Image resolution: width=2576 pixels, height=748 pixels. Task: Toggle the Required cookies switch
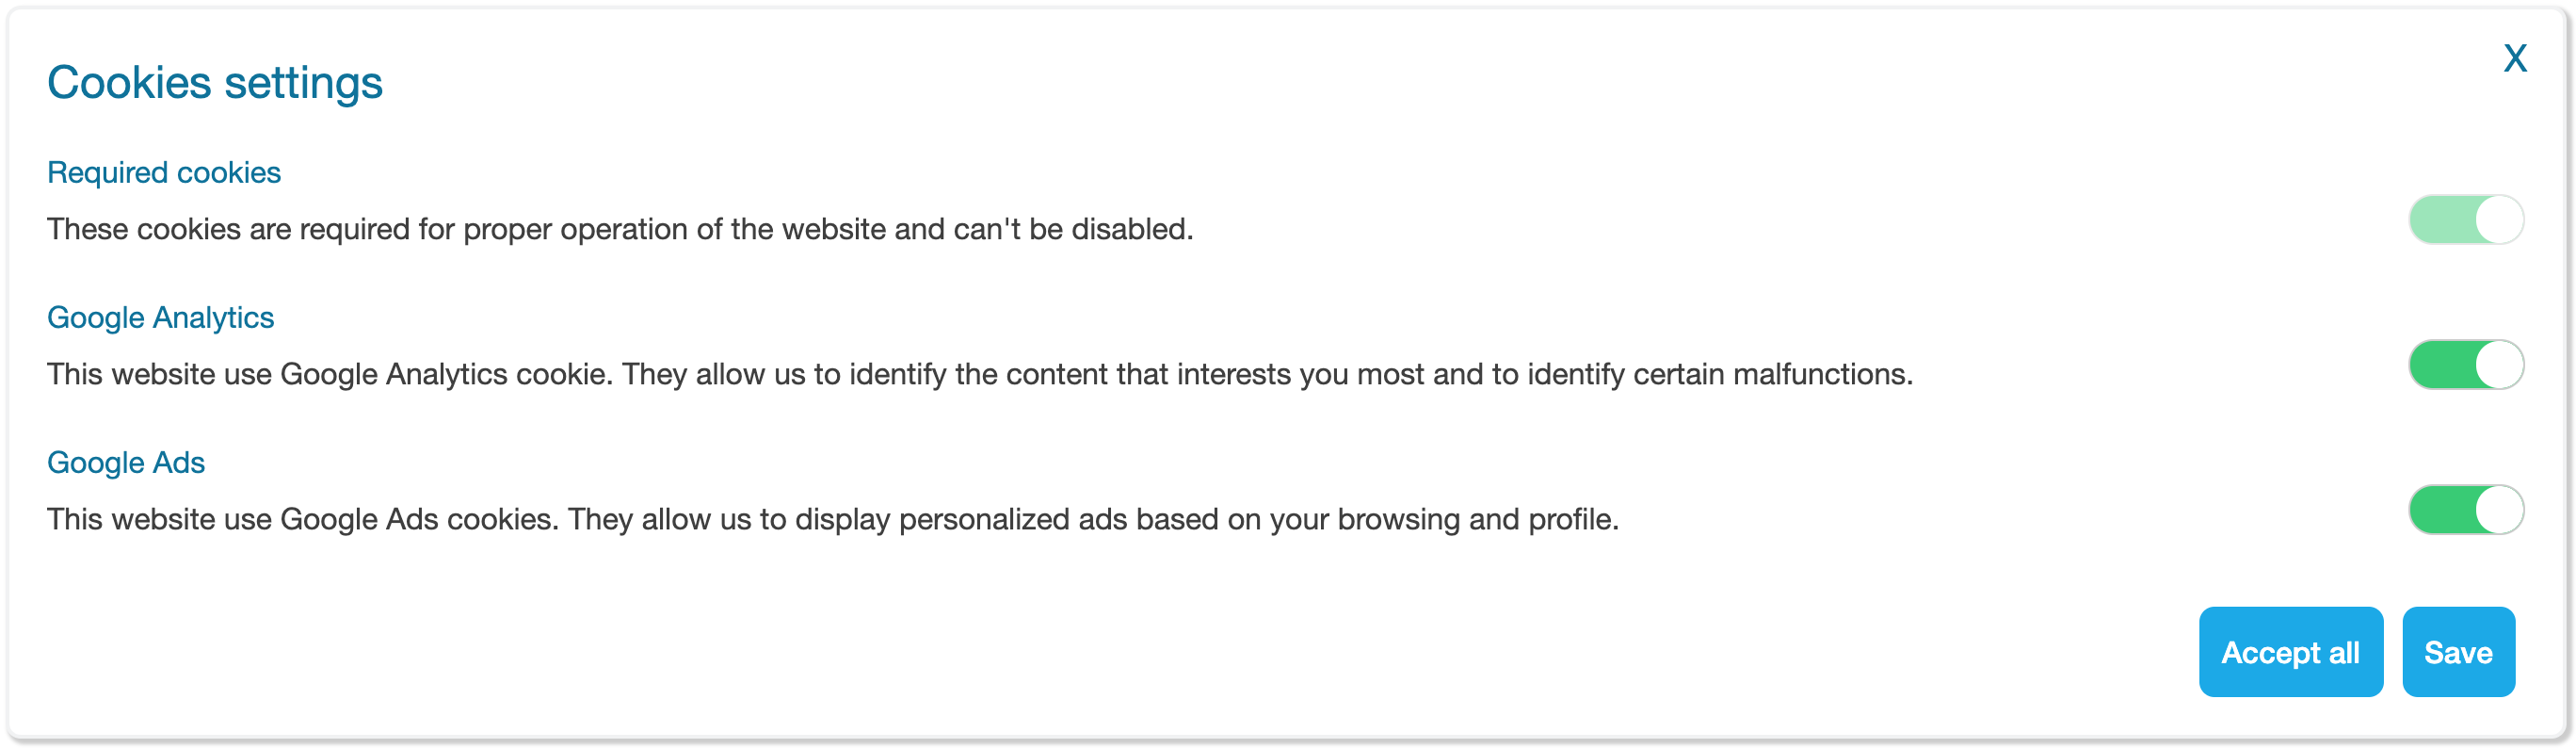point(2465,220)
